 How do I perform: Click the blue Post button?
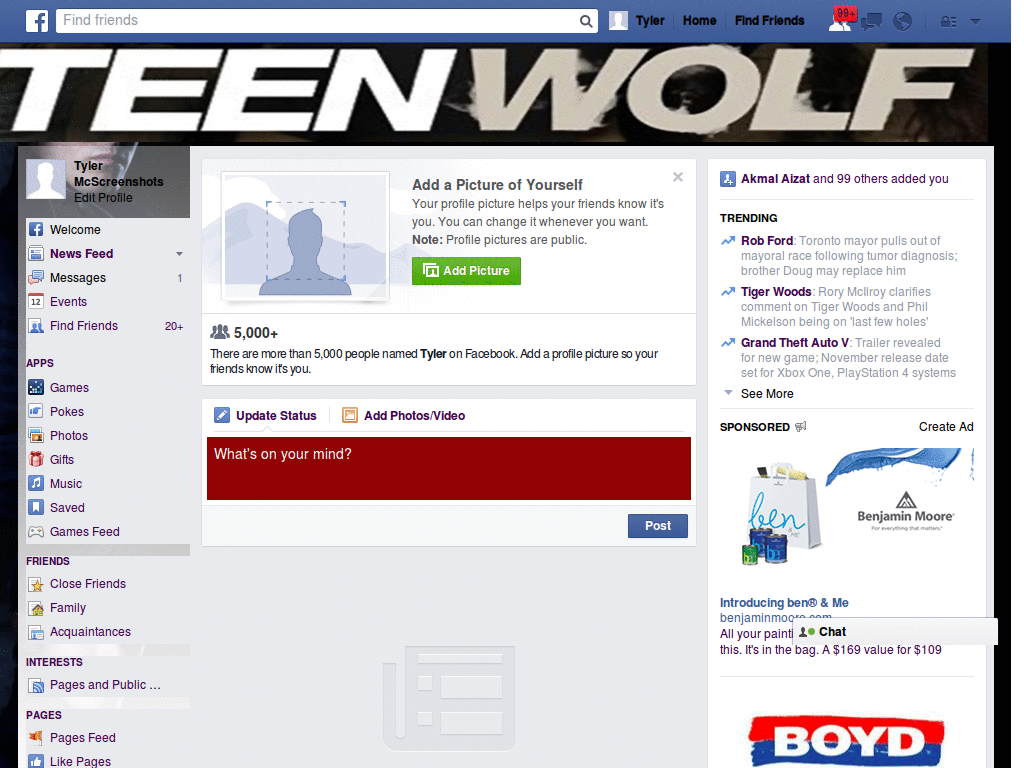658,526
